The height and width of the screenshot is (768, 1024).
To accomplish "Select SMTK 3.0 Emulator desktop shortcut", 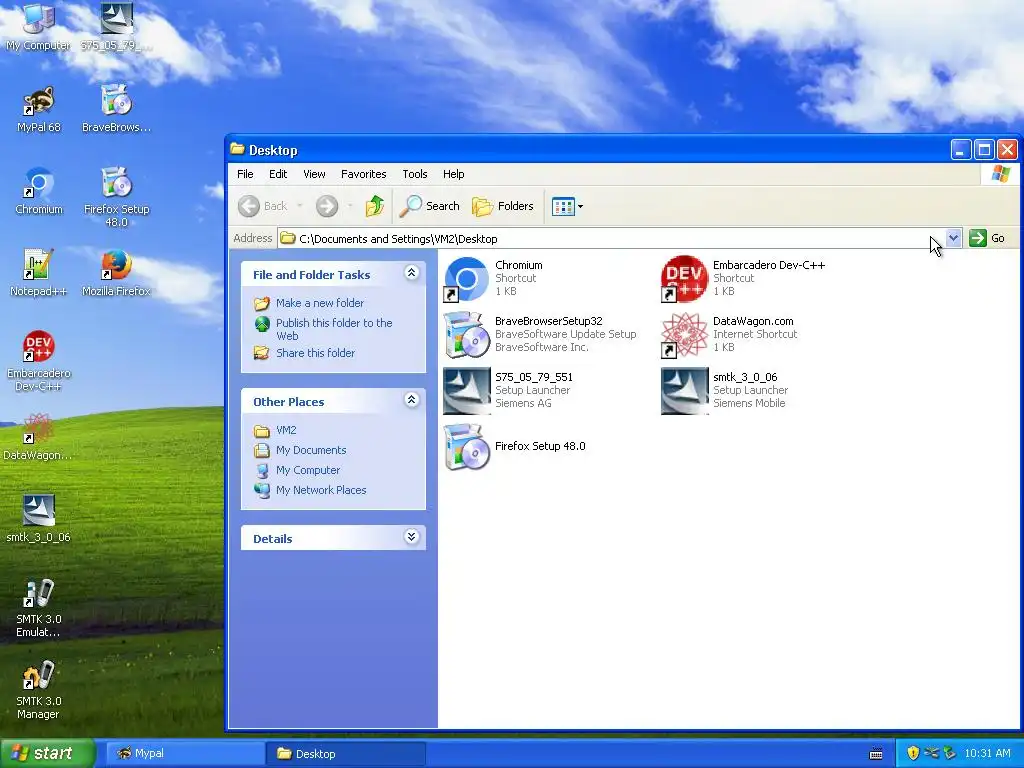I will coord(39,608).
